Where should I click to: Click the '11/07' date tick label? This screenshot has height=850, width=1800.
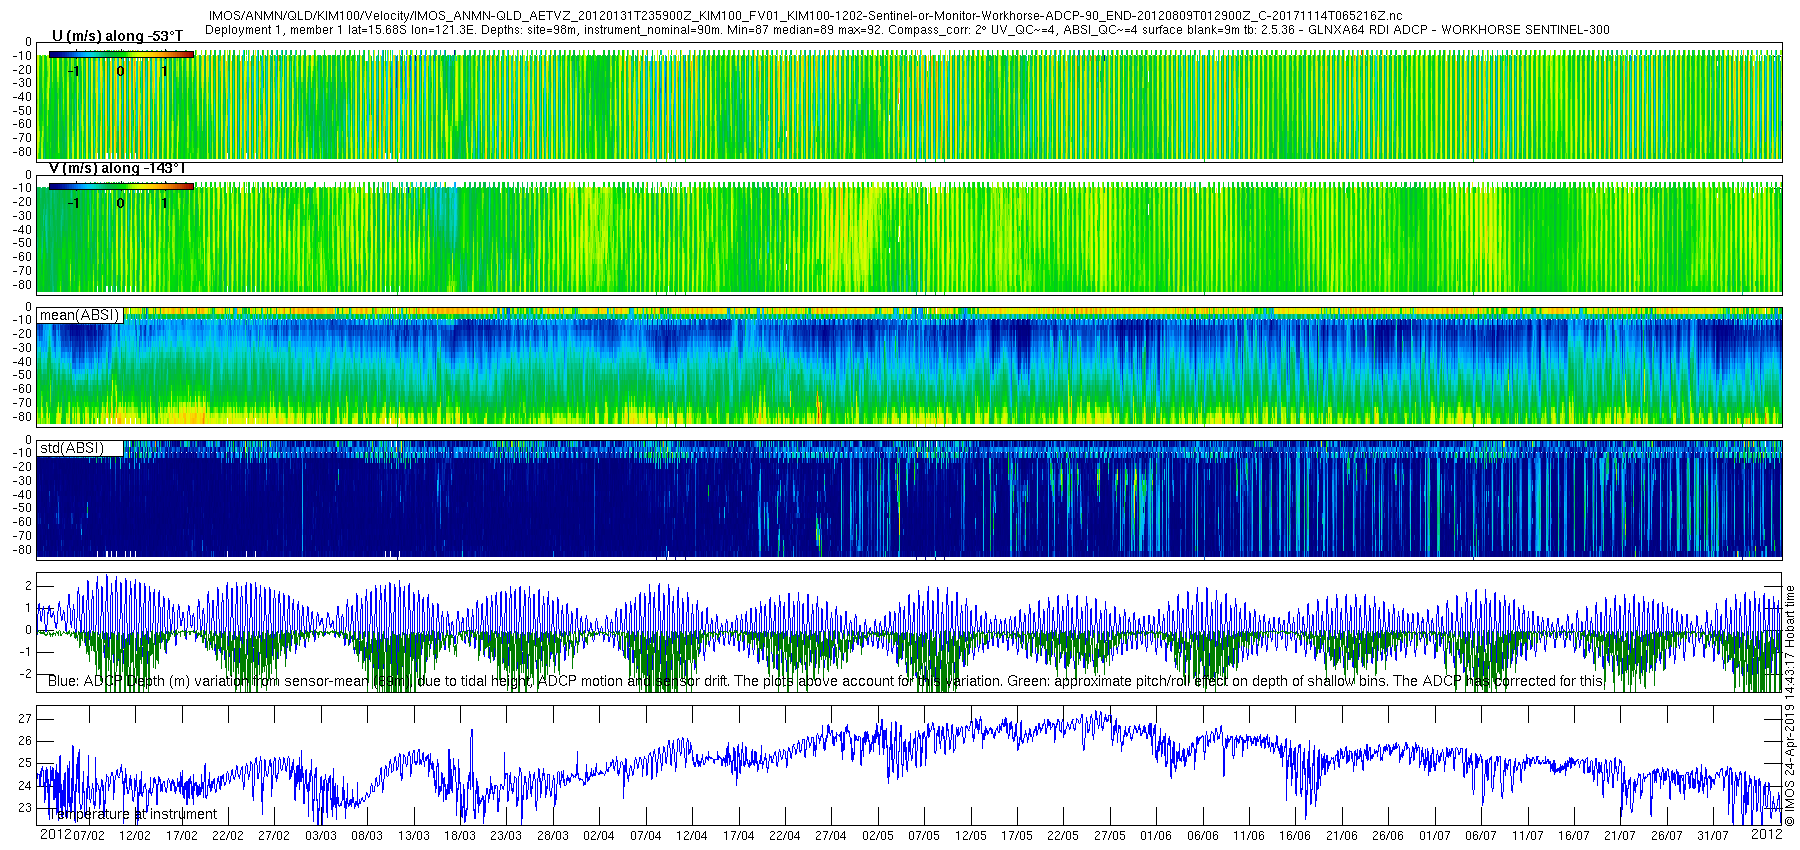[1528, 835]
